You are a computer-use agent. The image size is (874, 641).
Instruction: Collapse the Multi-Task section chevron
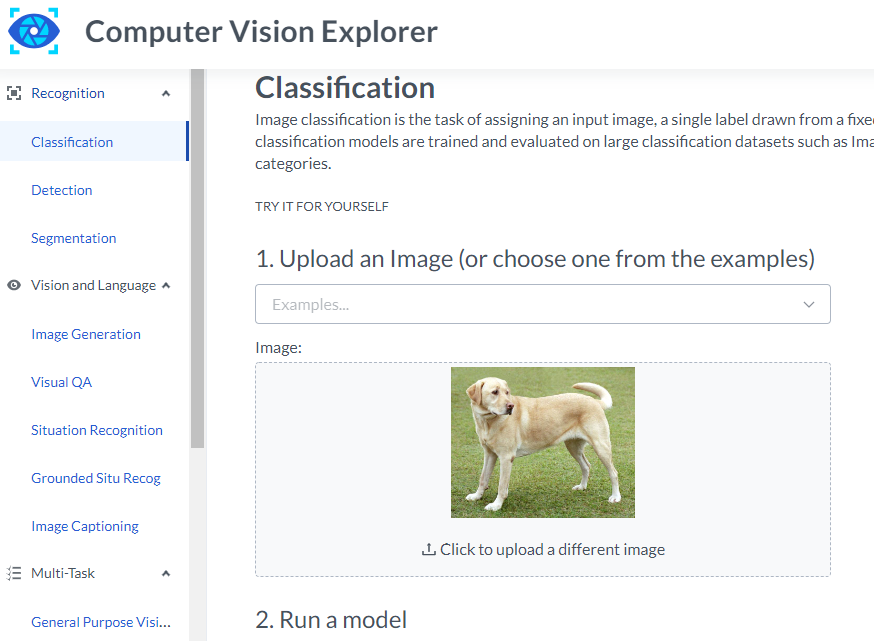click(x=166, y=574)
